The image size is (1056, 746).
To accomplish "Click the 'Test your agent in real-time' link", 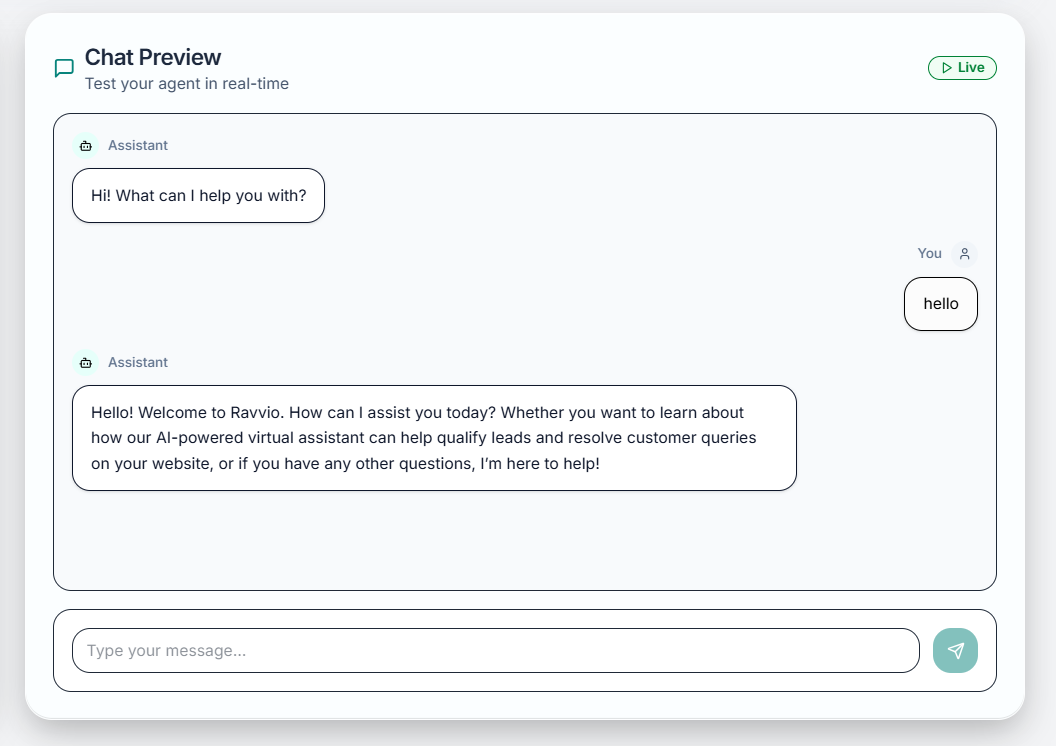I will [187, 84].
